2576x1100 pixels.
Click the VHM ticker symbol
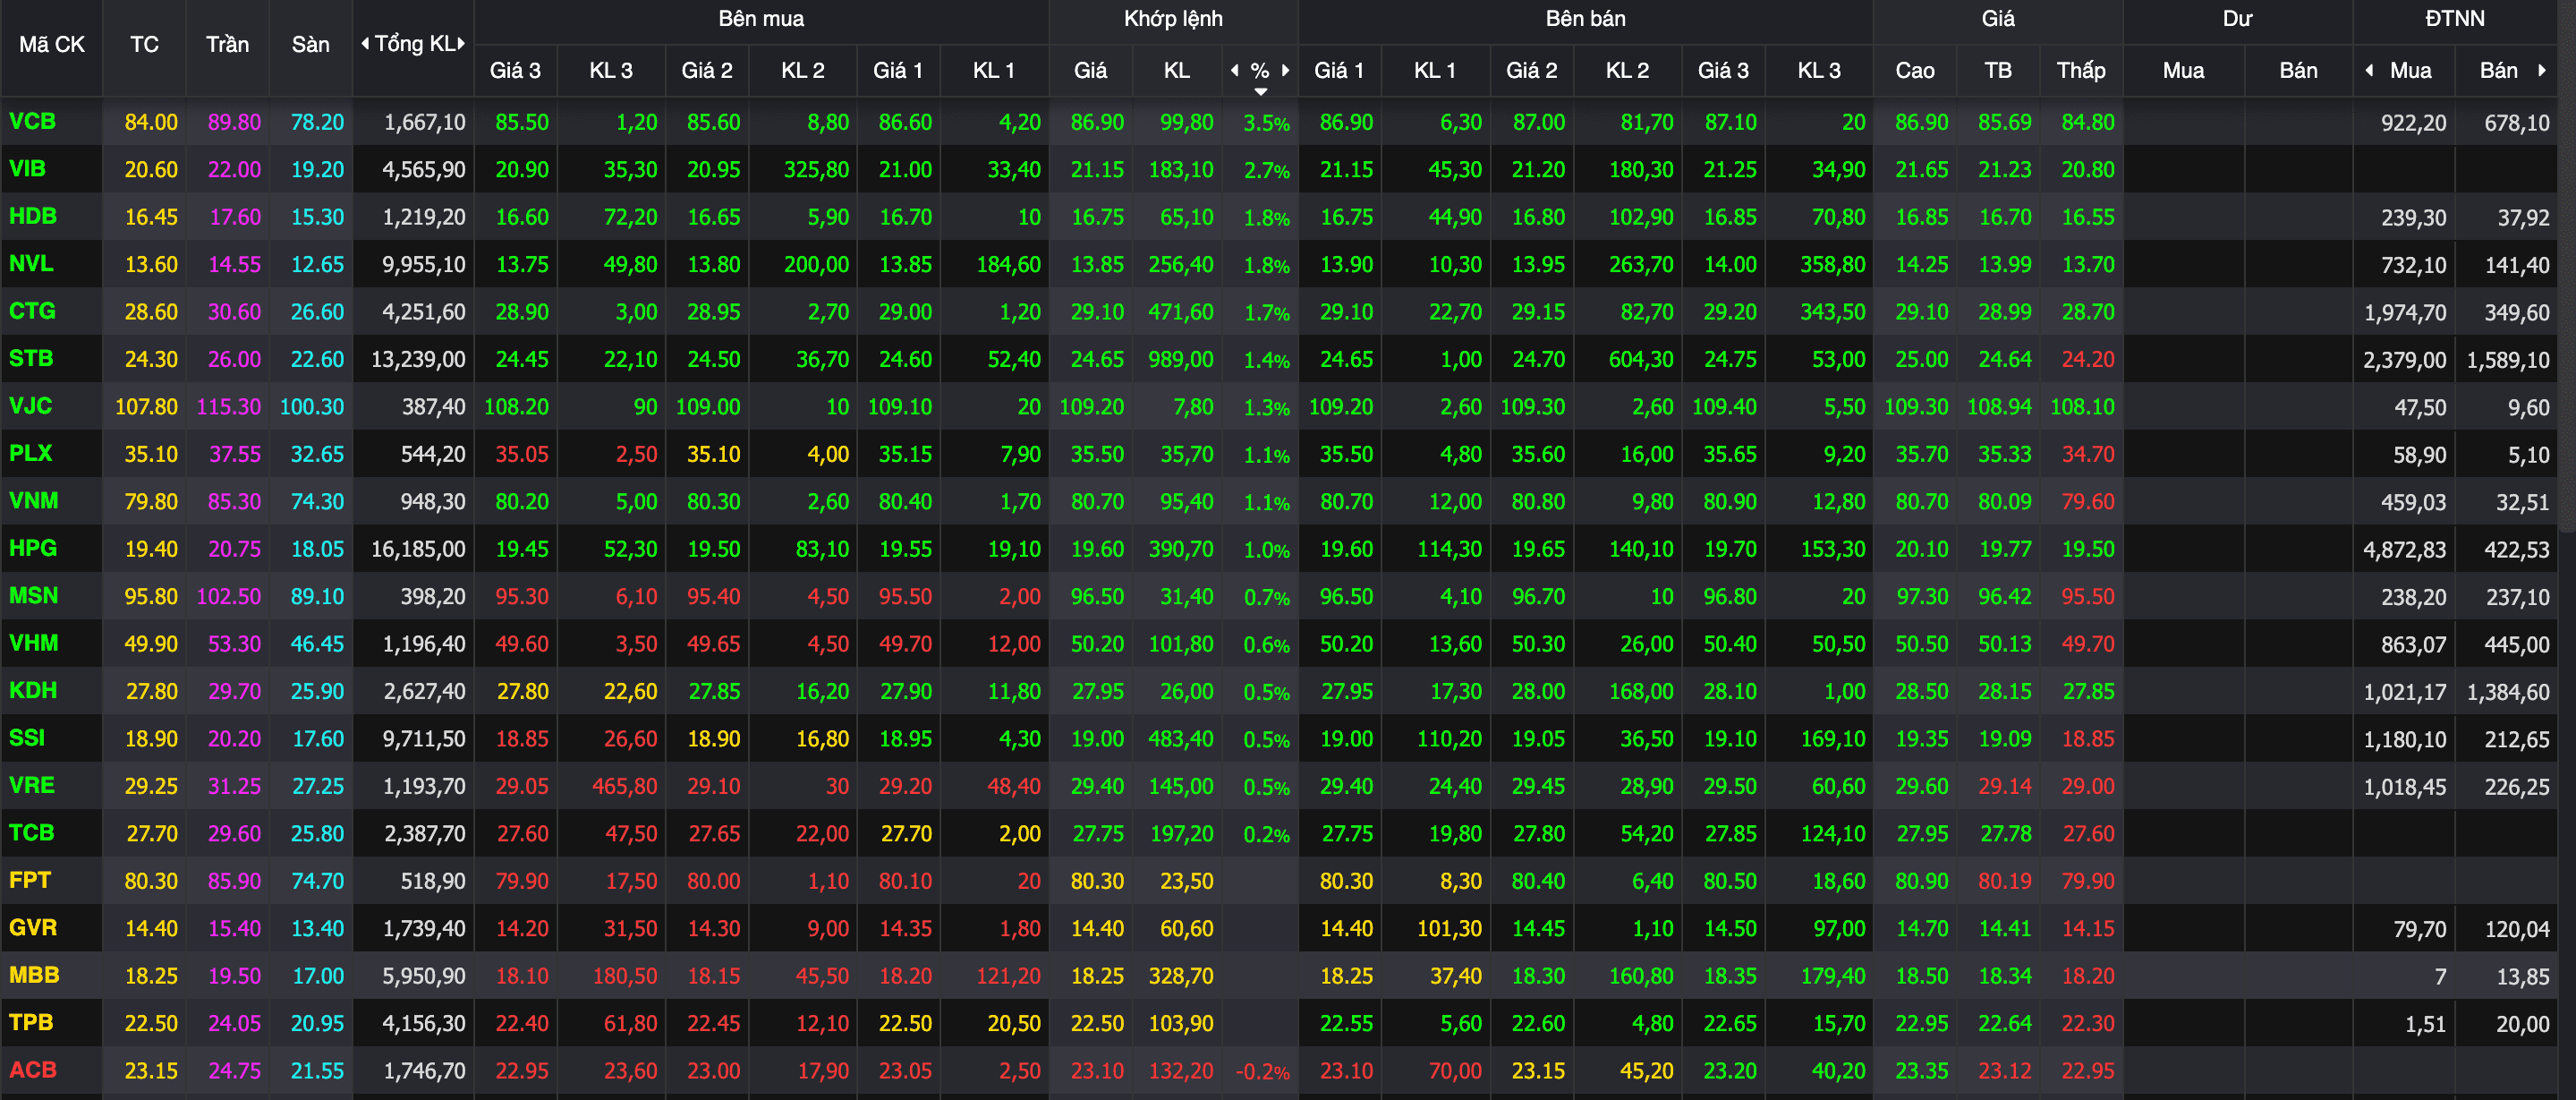[33, 643]
